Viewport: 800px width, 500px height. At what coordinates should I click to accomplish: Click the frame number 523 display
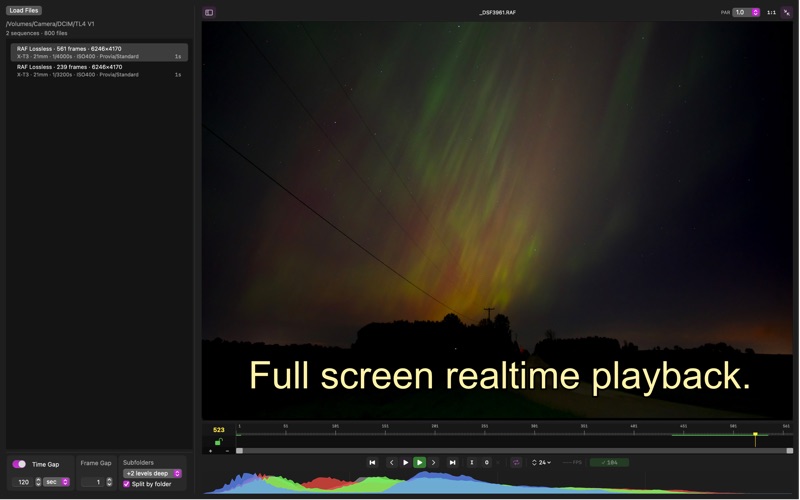[x=218, y=430]
